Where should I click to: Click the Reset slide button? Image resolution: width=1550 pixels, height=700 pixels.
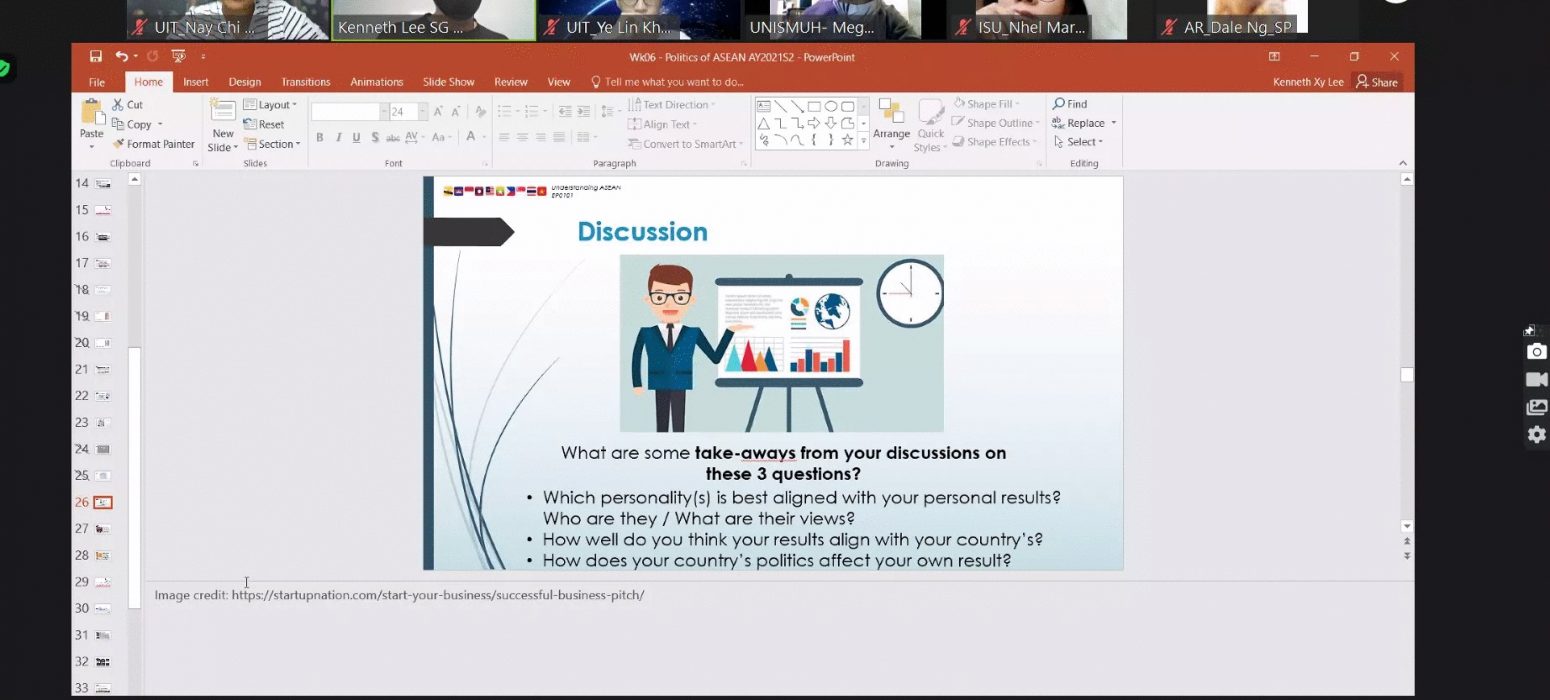[264, 125]
